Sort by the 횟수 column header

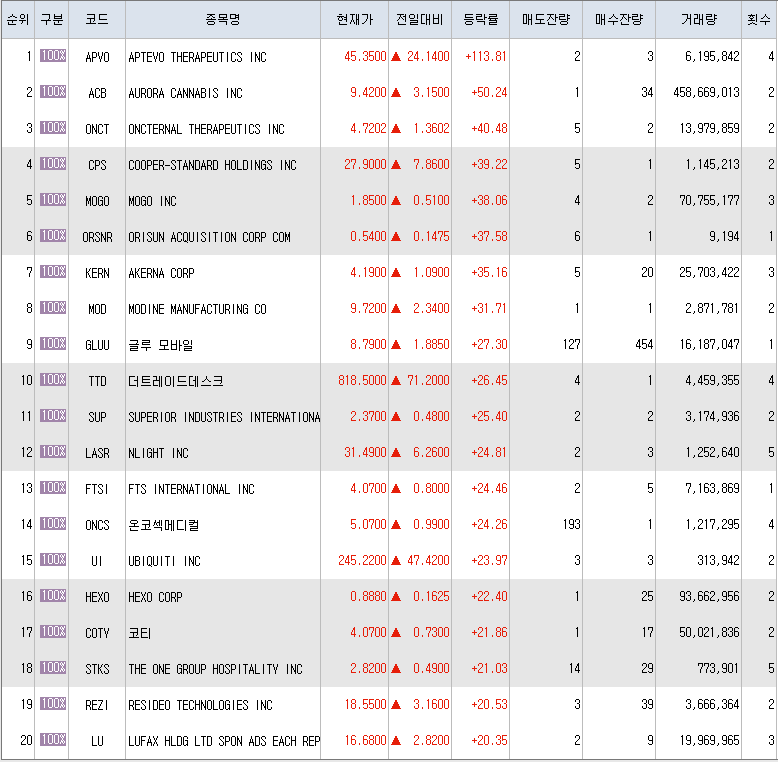(759, 19)
